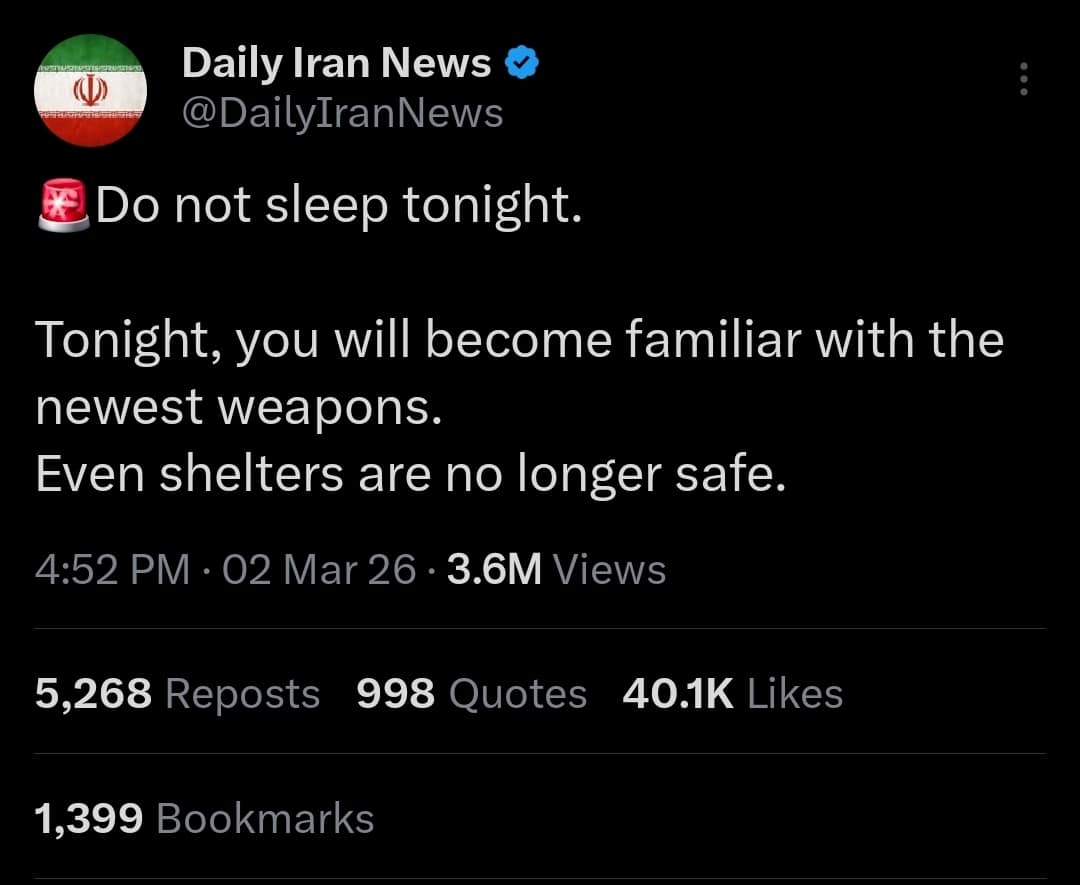Open the Daily Iran News profile picture

pos(91,91)
